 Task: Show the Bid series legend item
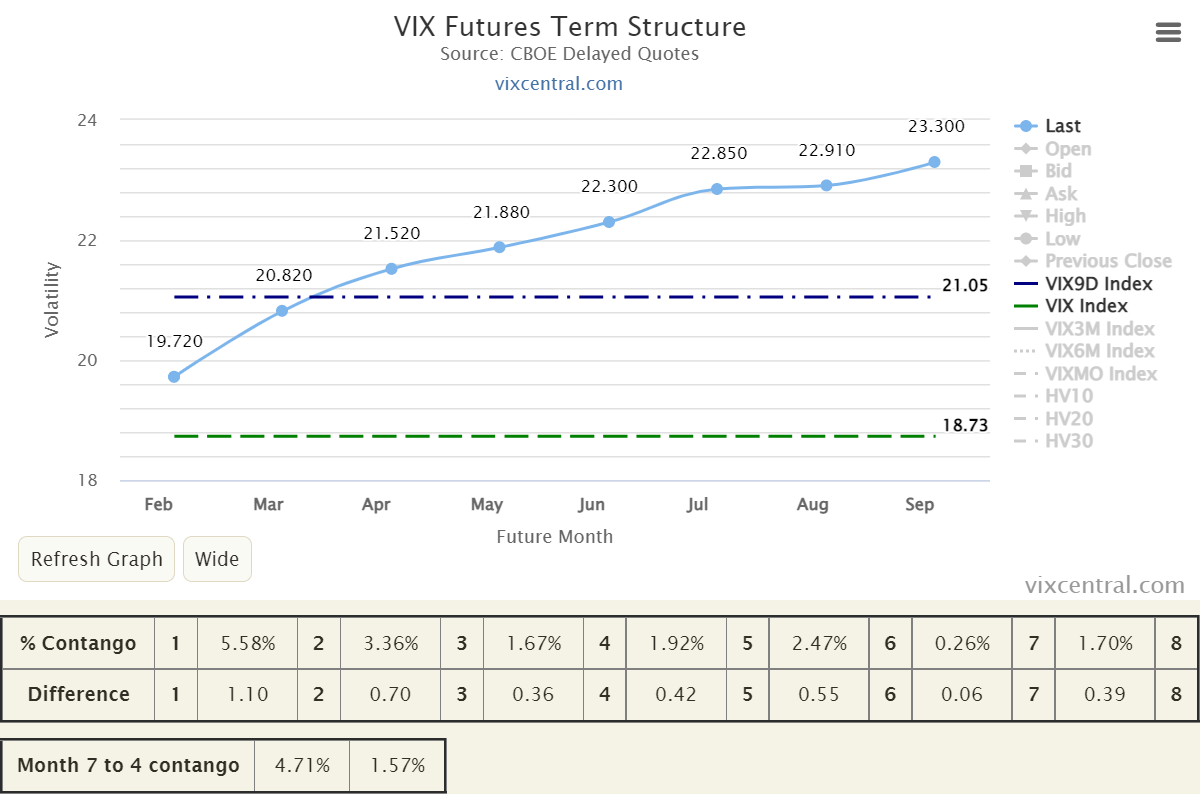click(x=1043, y=171)
